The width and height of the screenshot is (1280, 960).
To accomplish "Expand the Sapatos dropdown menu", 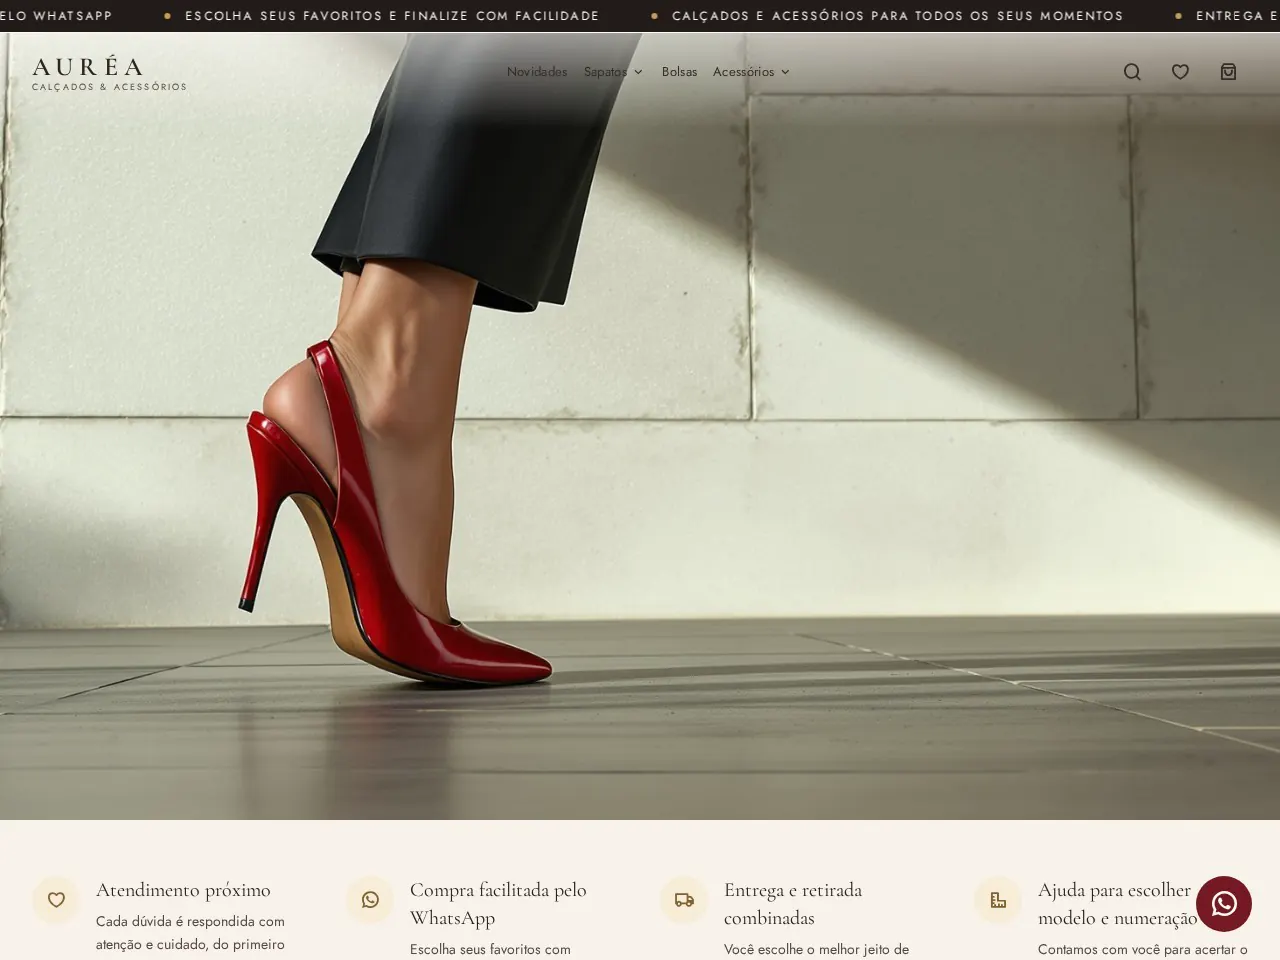I will pos(613,72).
